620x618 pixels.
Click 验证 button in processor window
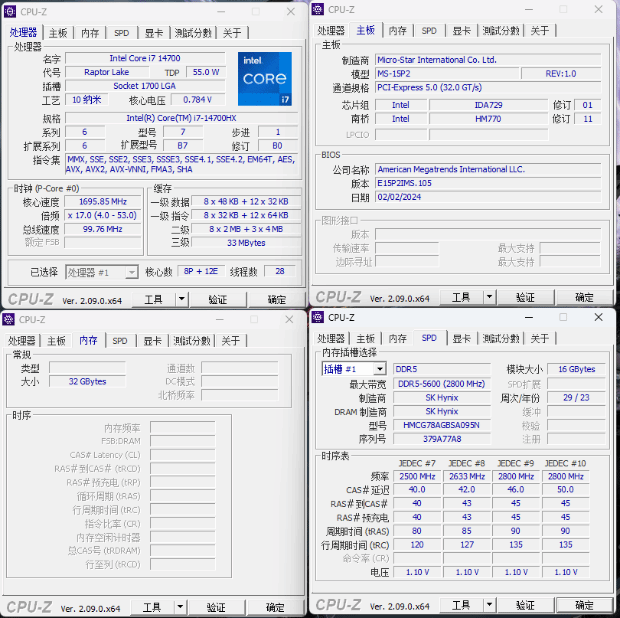[218, 299]
